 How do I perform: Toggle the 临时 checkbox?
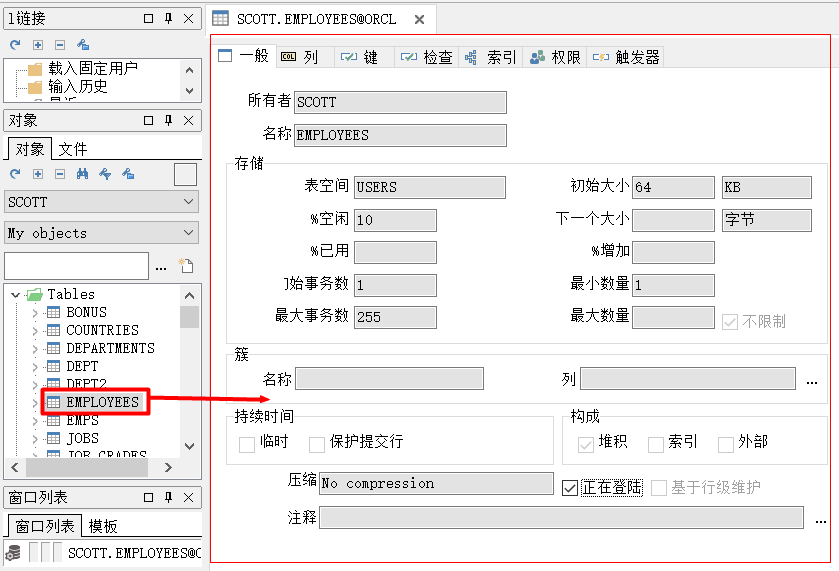coord(247,444)
